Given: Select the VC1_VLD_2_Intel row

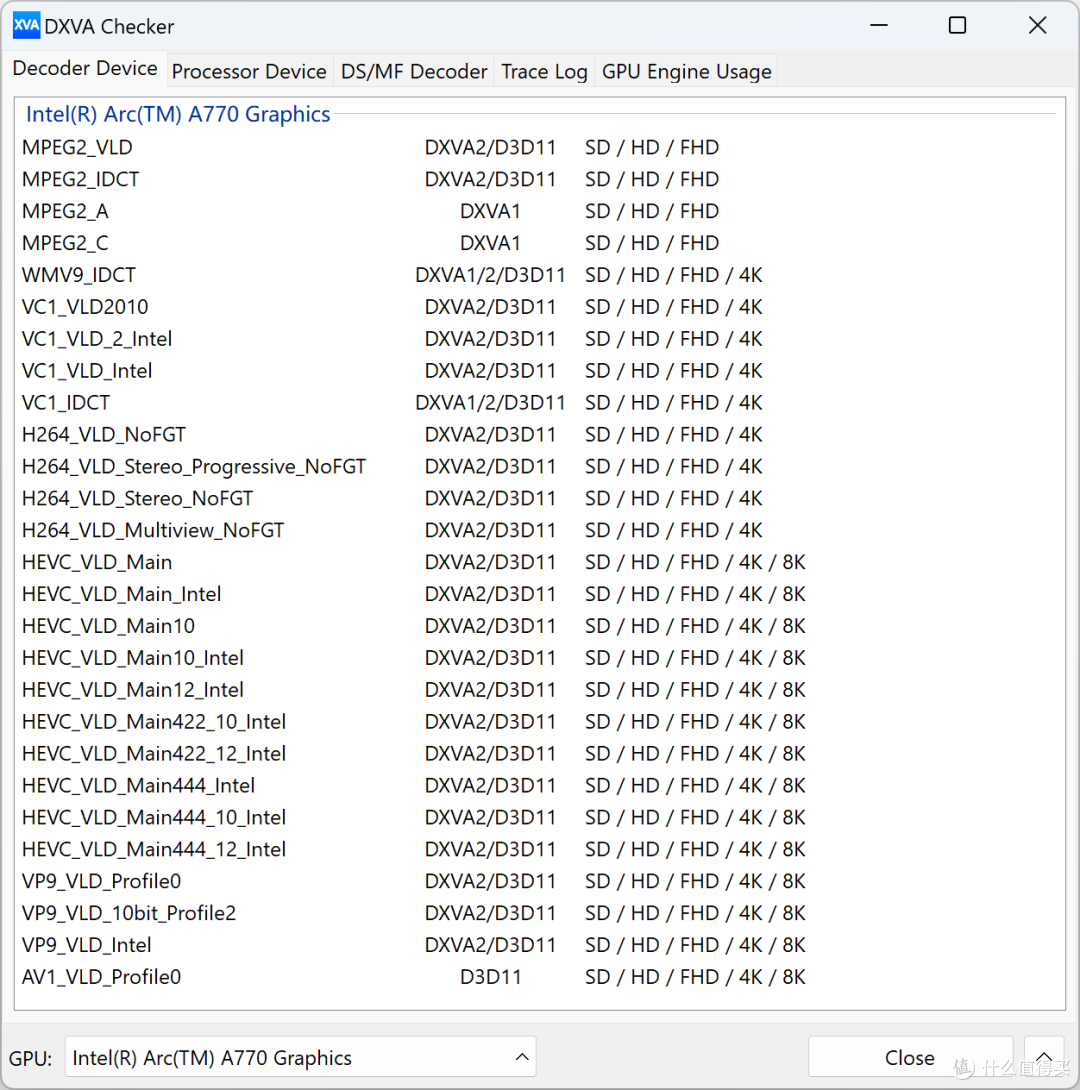Looking at the screenshot, I should tap(539, 339).
